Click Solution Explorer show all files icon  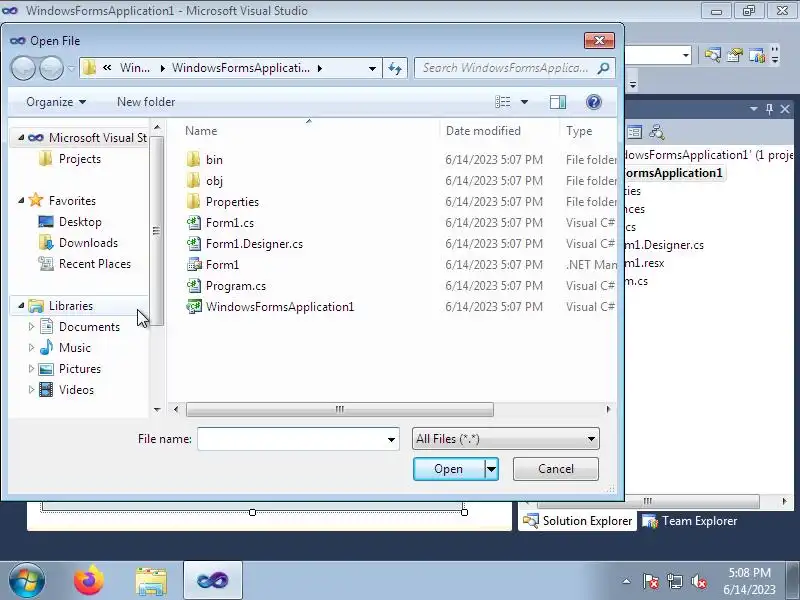pos(634,133)
